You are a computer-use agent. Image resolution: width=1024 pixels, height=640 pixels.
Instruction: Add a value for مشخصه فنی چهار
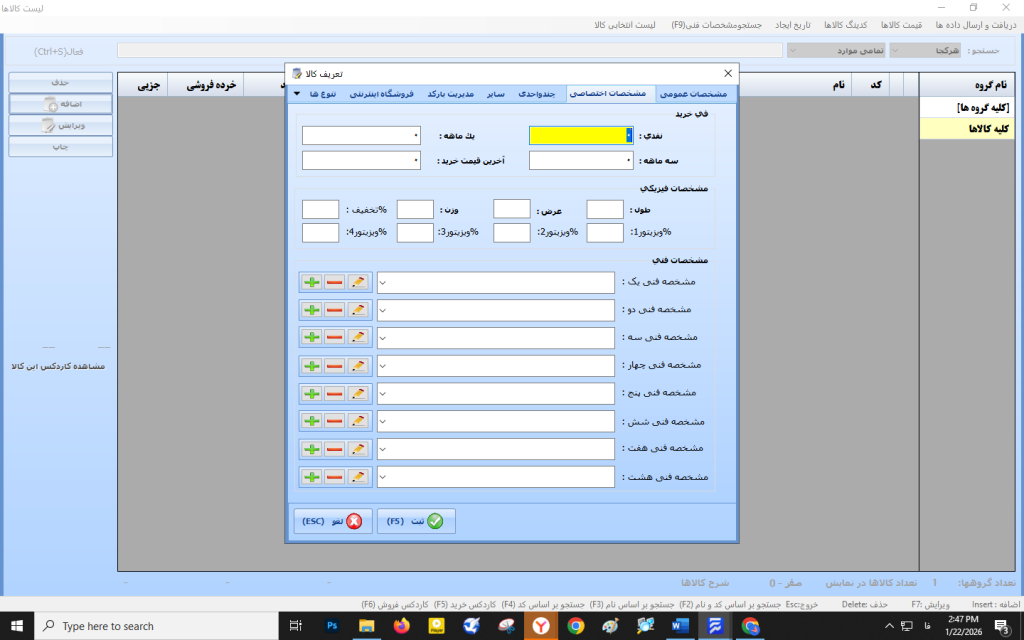311,366
